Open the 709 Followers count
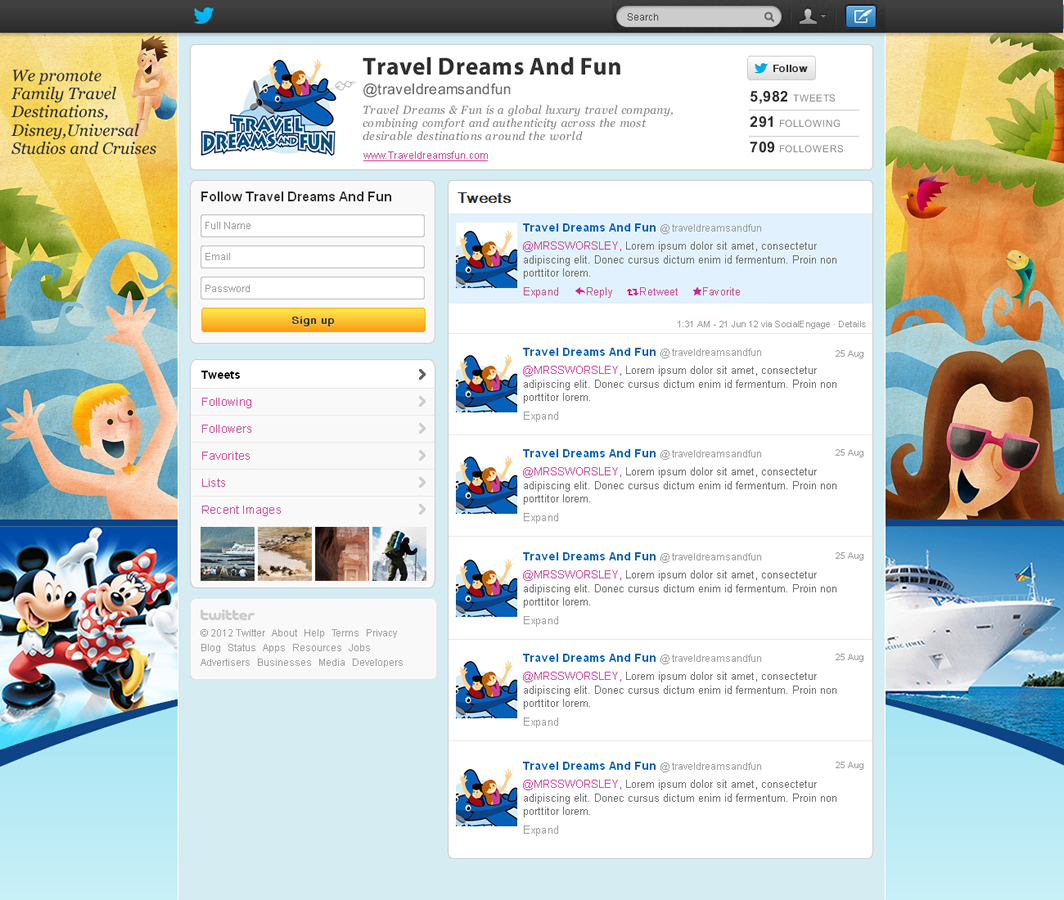Viewport: 1064px width, 900px height. [797, 147]
